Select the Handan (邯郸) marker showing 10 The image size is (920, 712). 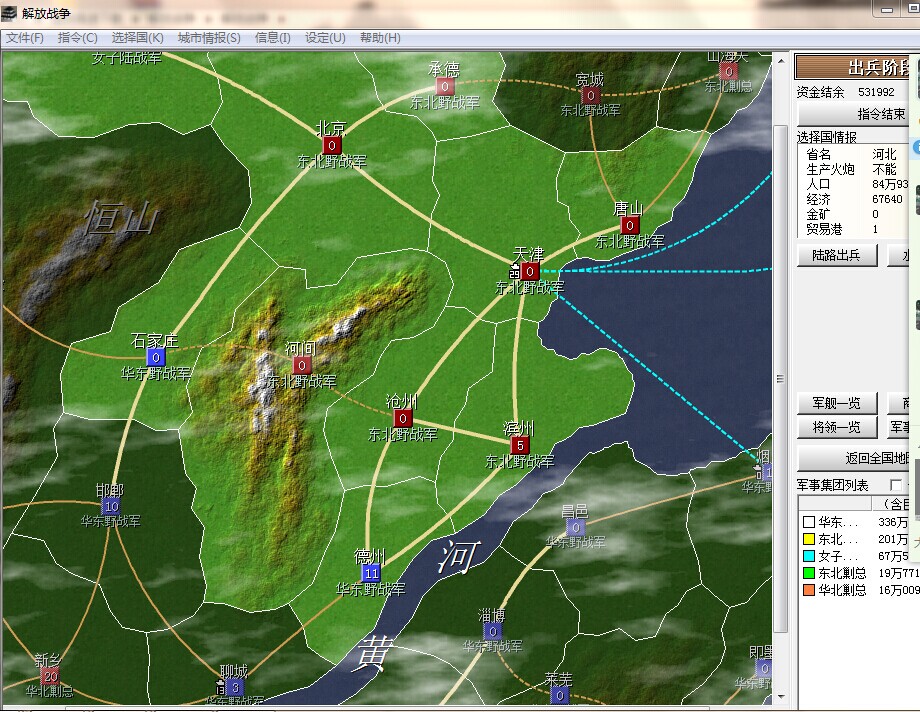(110, 507)
